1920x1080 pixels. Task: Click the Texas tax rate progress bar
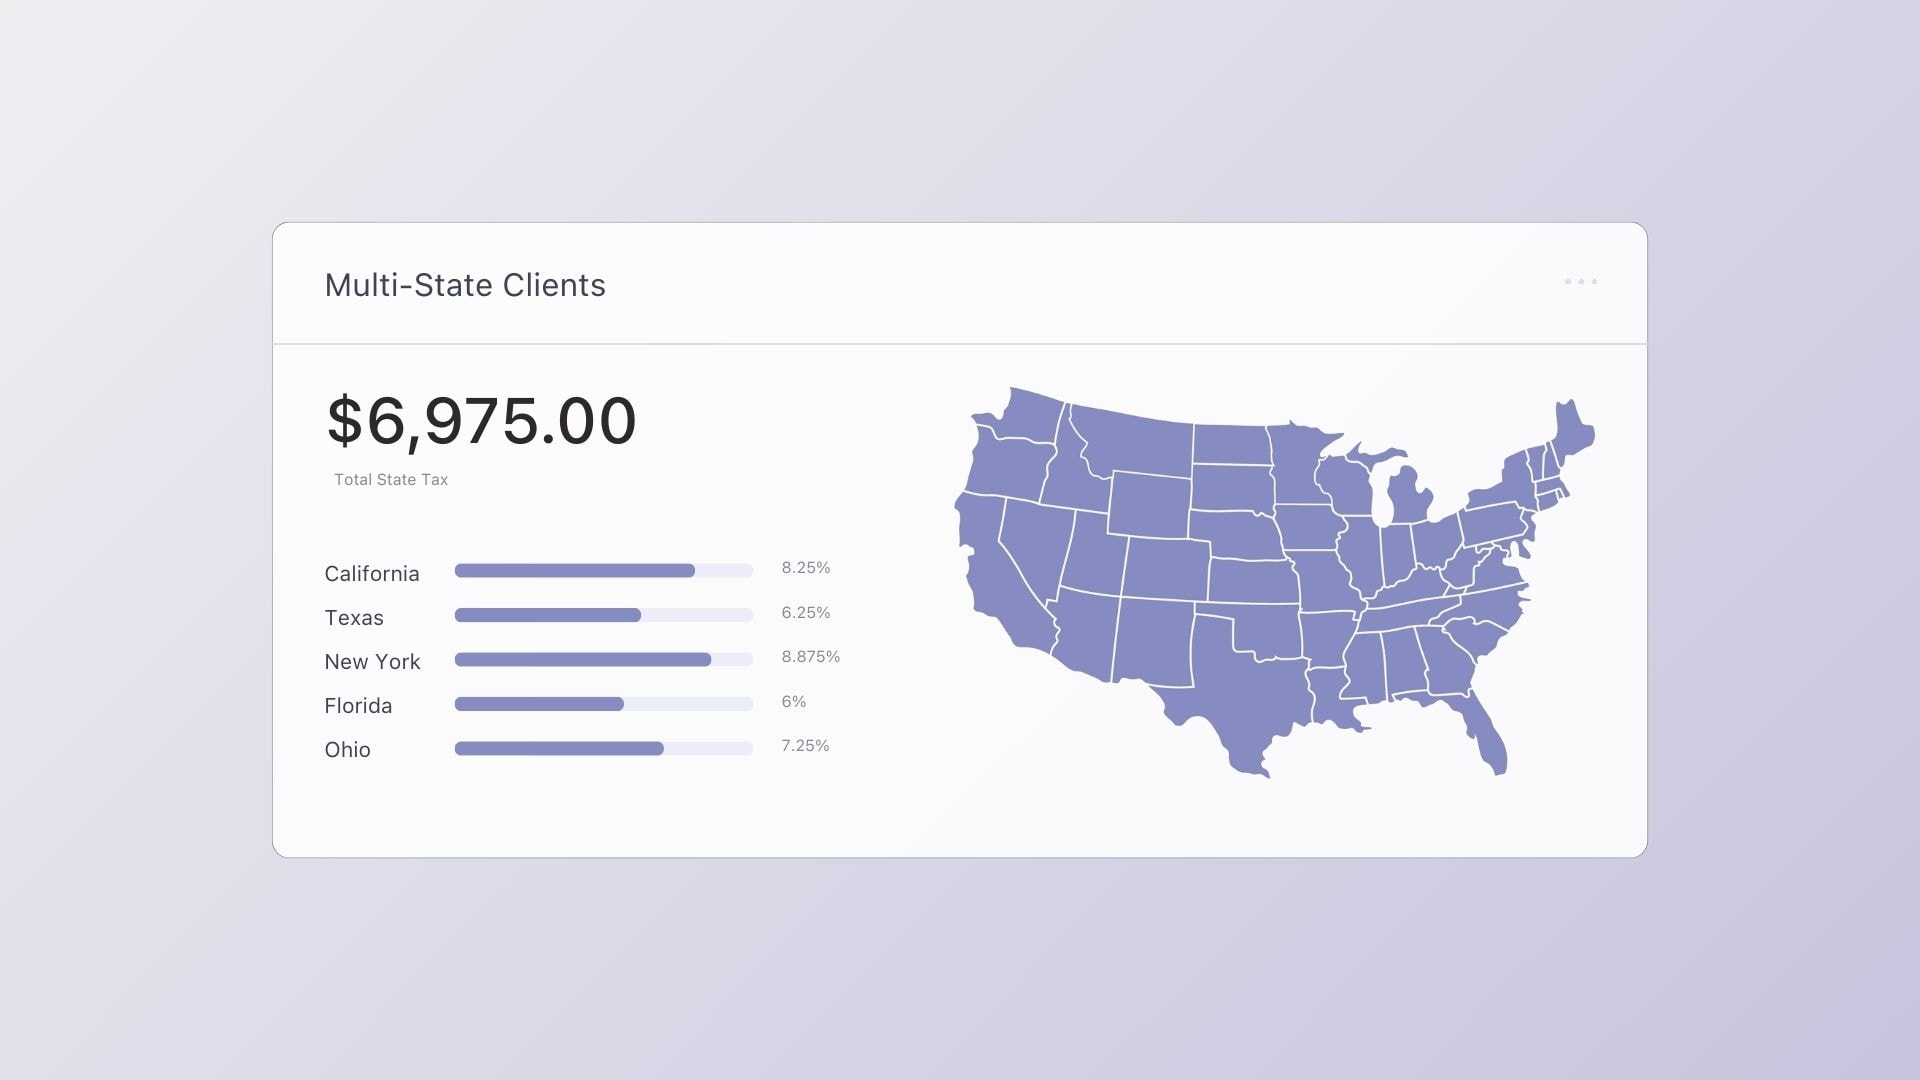point(603,615)
